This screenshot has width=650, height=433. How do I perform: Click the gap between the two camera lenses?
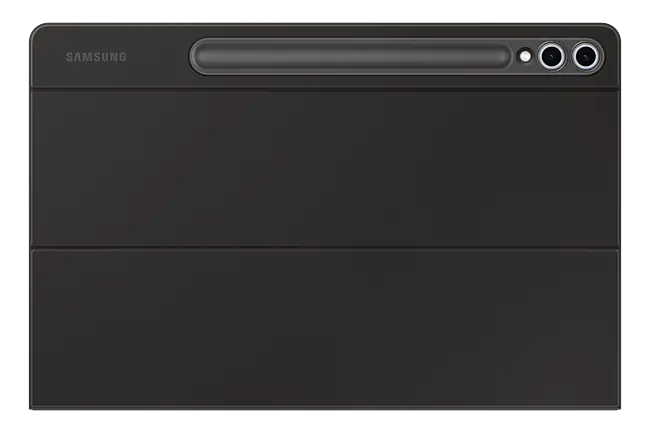coord(568,56)
